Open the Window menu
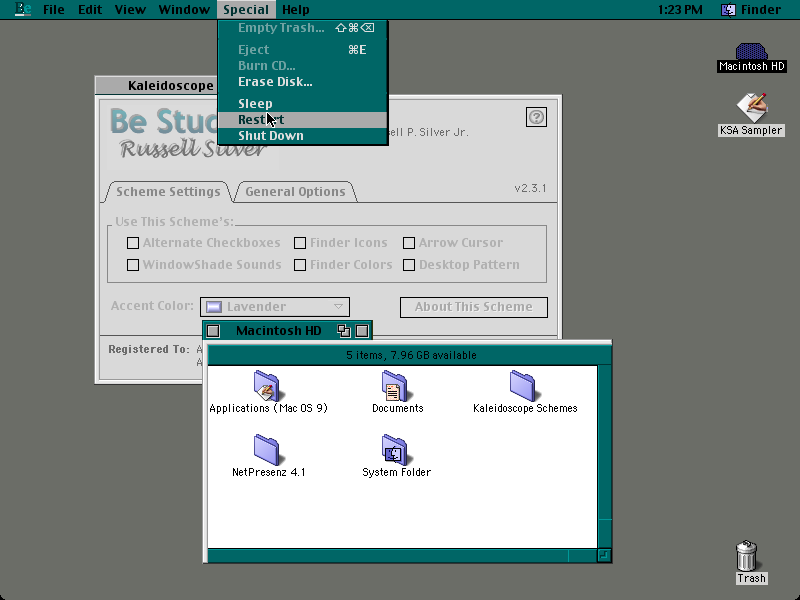Viewport: 800px width, 600px height. coord(184,9)
